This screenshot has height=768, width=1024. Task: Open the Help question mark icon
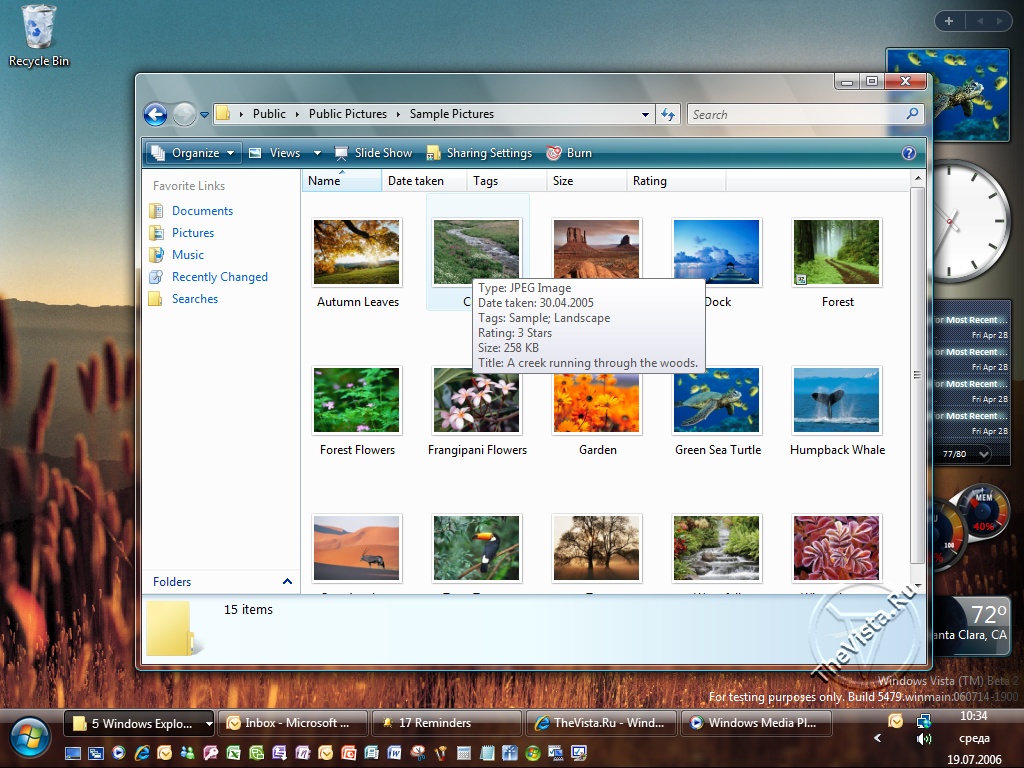[909, 153]
